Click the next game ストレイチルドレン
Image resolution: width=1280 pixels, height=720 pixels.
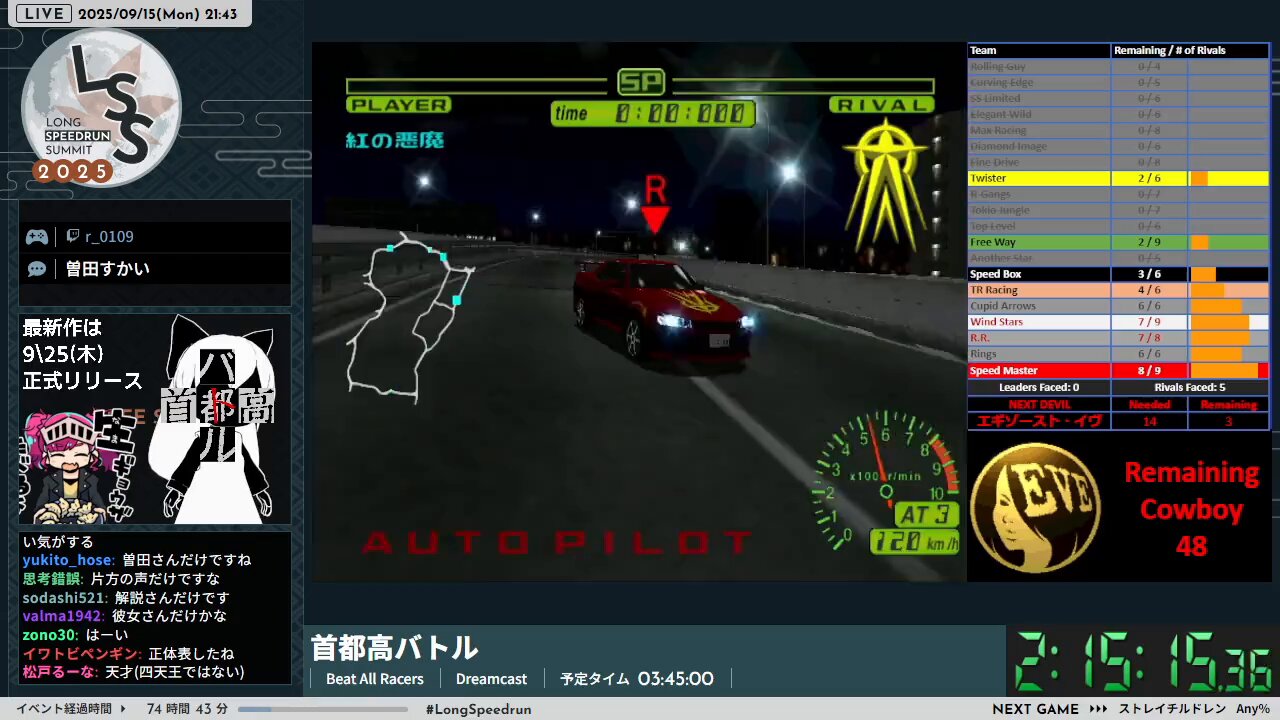1173,709
